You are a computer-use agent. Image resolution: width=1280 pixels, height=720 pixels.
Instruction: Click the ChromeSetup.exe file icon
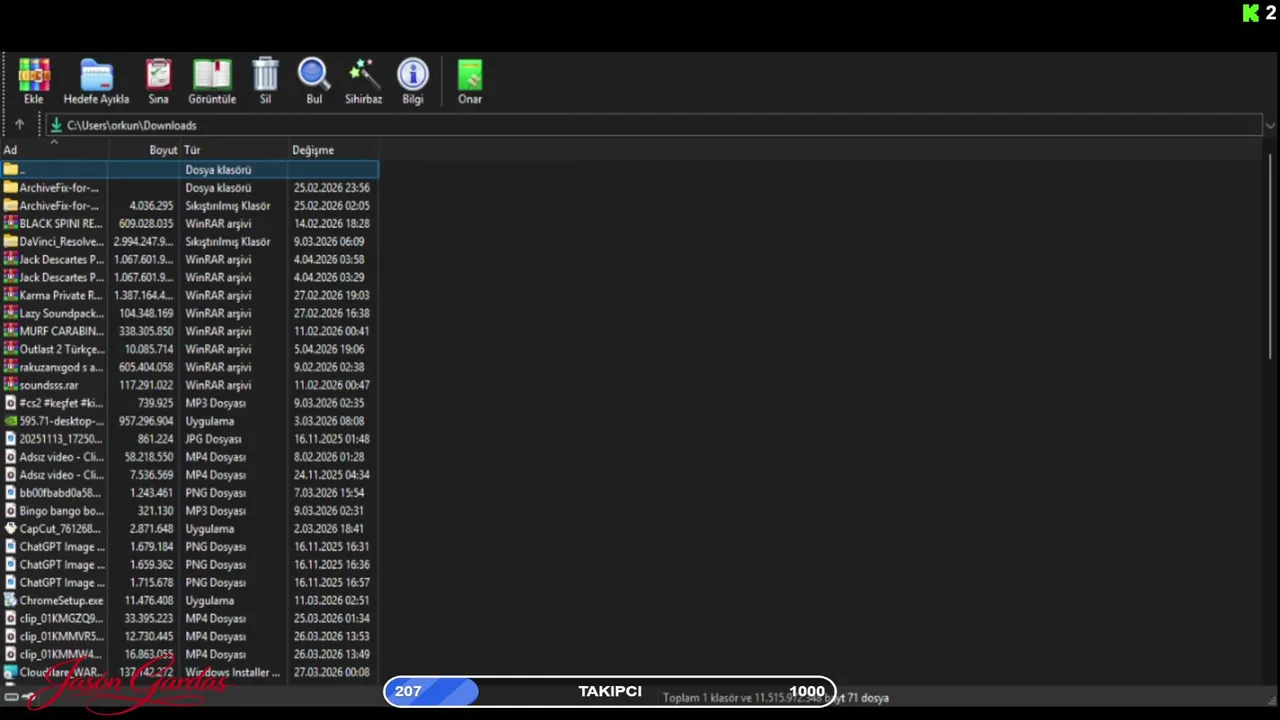pyautogui.click(x=11, y=601)
